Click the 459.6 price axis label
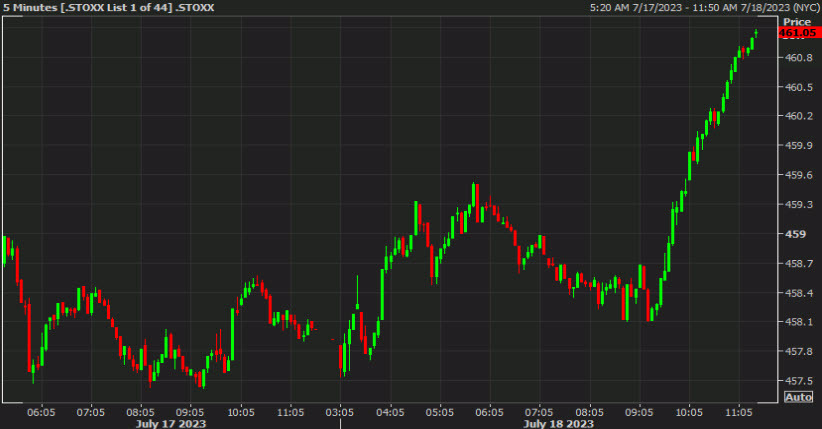The height and width of the screenshot is (429, 822). (x=798, y=175)
